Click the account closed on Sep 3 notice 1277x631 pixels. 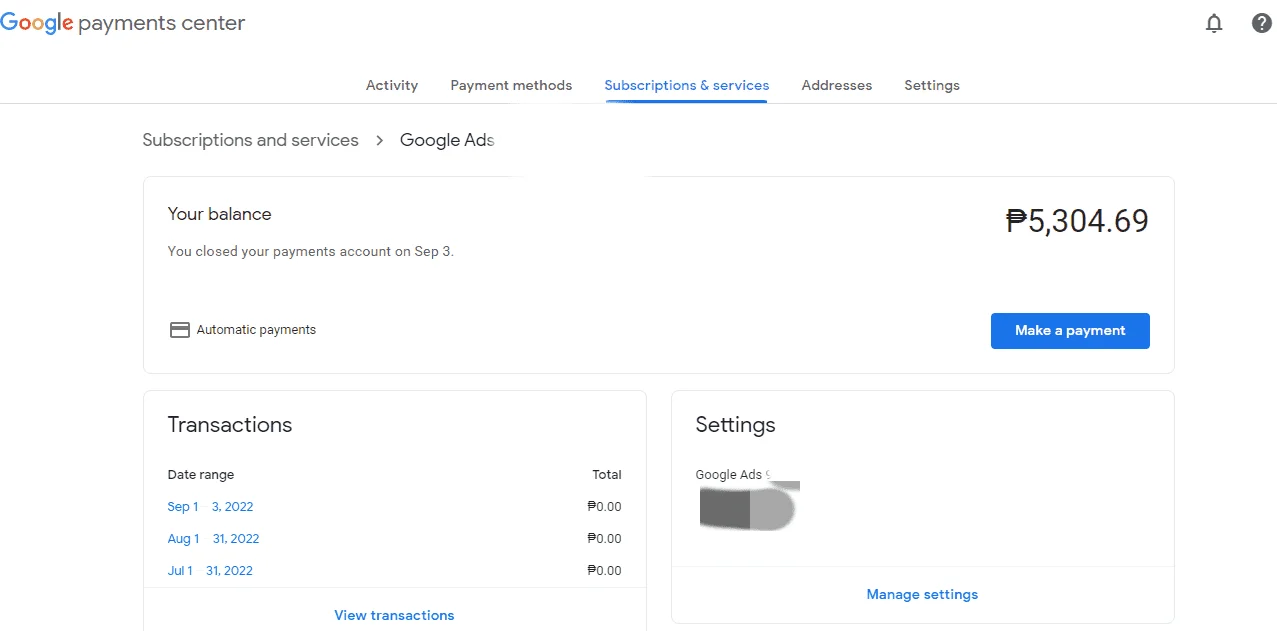click(x=310, y=251)
